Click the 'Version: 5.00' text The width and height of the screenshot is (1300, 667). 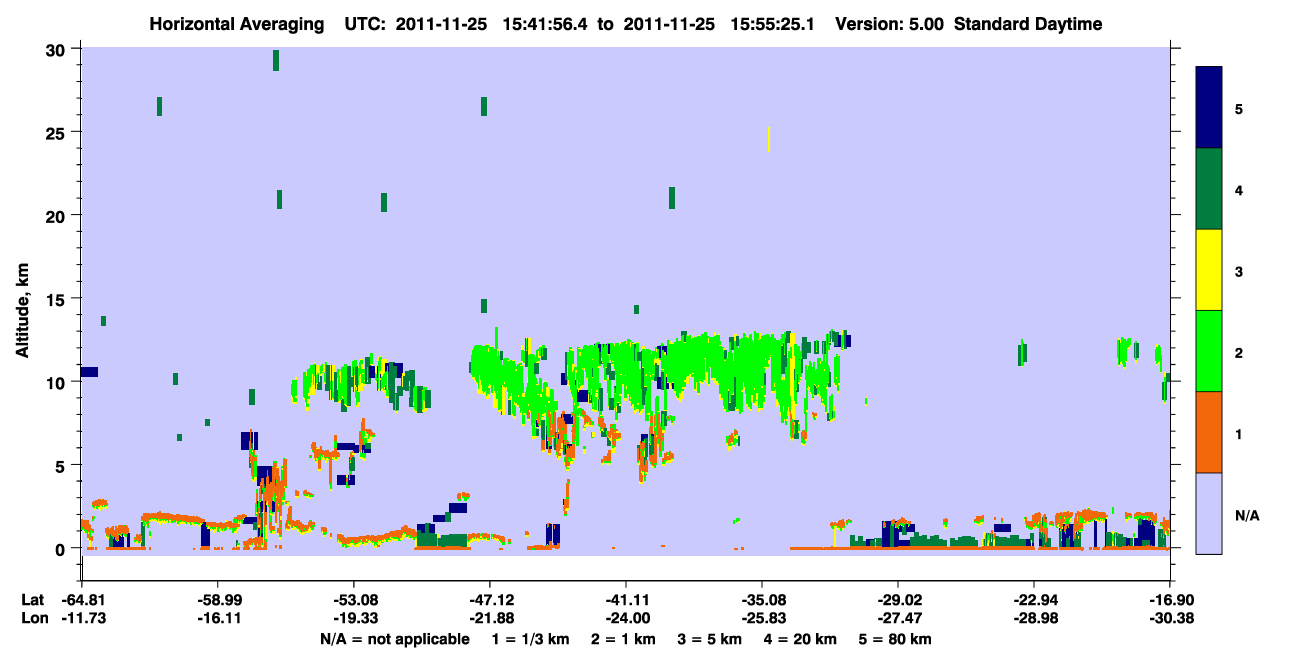coord(891,24)
